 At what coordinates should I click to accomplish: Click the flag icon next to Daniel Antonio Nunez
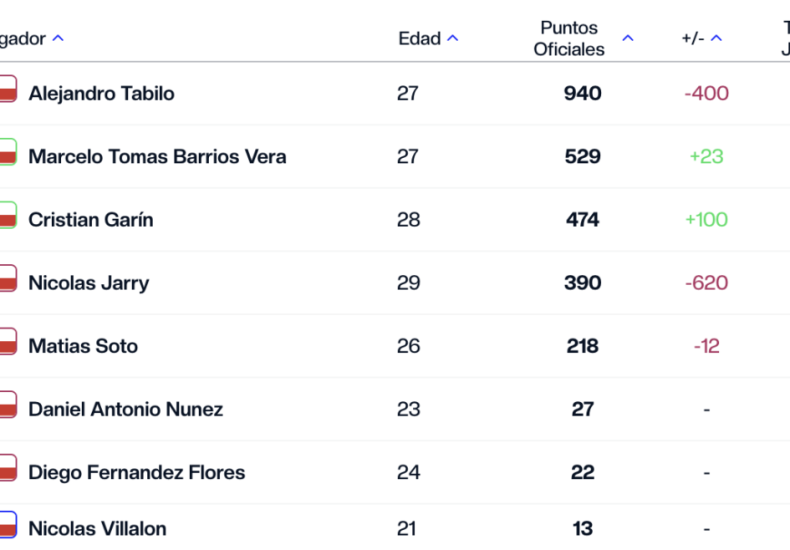(8, 404)
